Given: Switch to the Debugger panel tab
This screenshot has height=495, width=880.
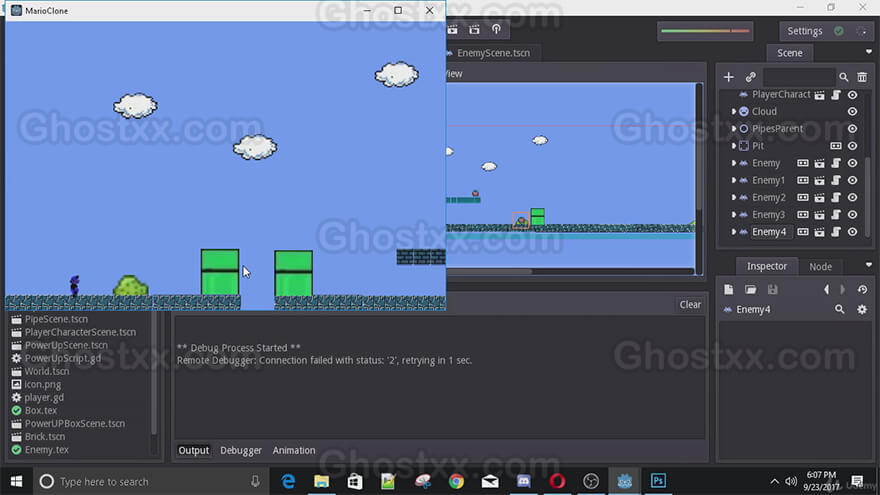Looking at the screenshot, I should 241,450.
